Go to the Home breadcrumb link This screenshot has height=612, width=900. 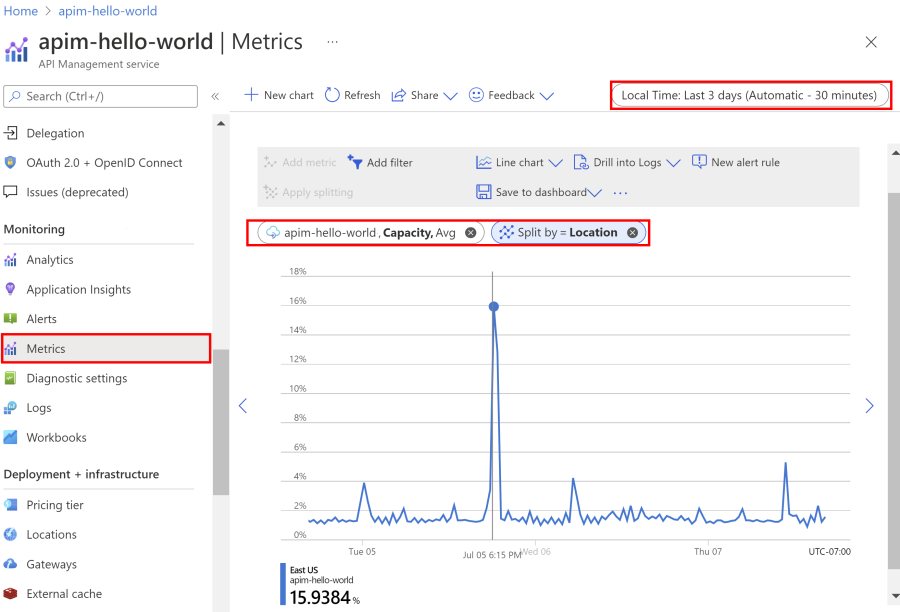tap(21, 11)
